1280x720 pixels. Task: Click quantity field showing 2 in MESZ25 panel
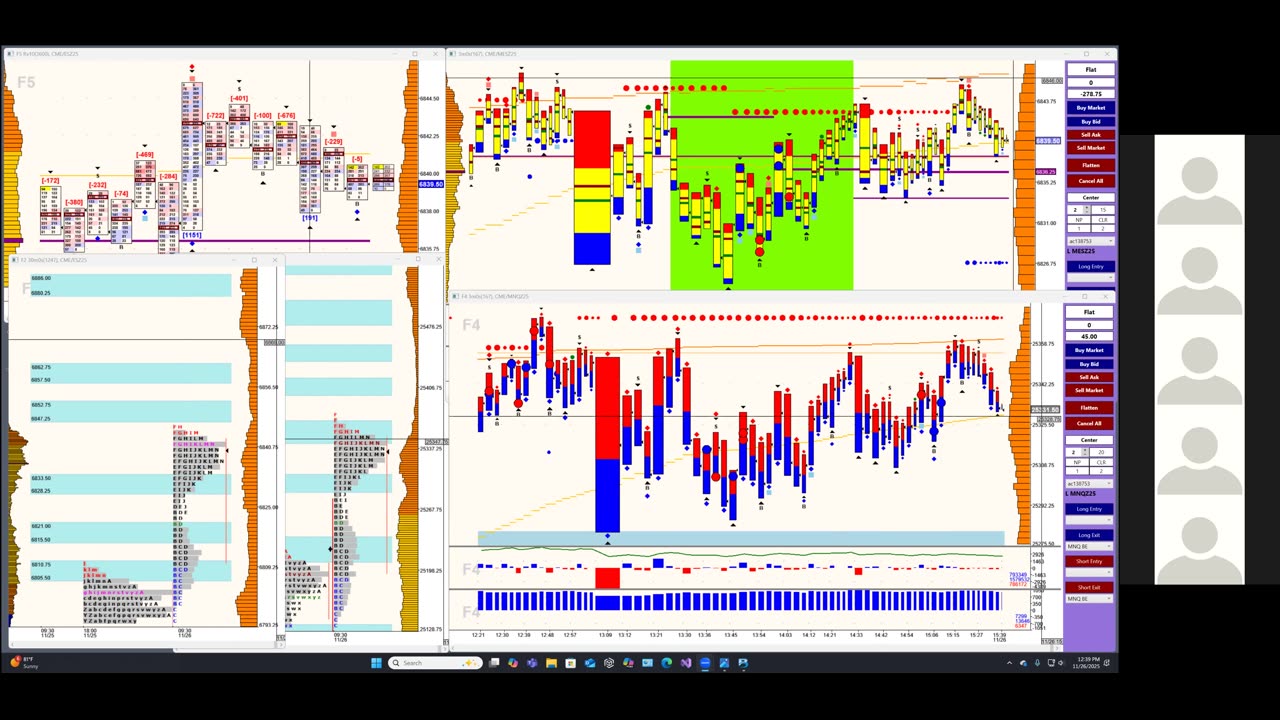(x=1076, y=210)
